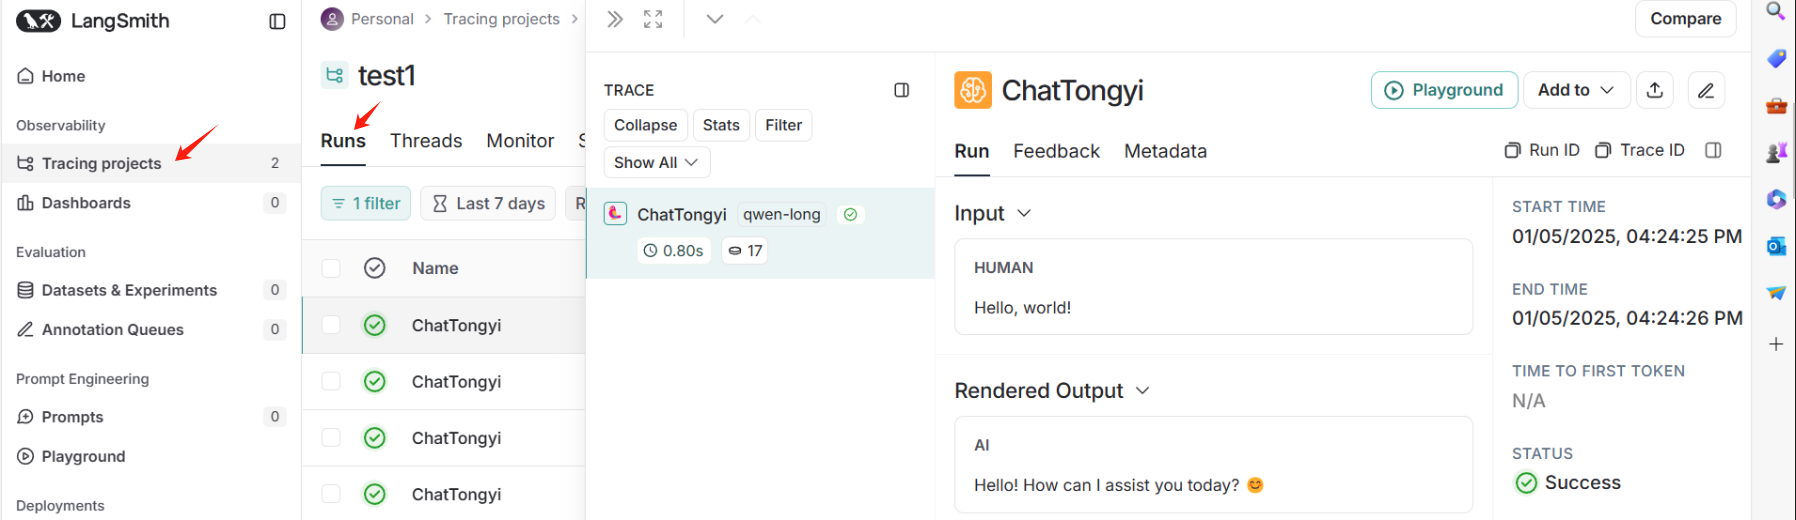Select the ChatTongyi trace node
Viewport: 1796px width, 520px height.
[x=760, y=233]
